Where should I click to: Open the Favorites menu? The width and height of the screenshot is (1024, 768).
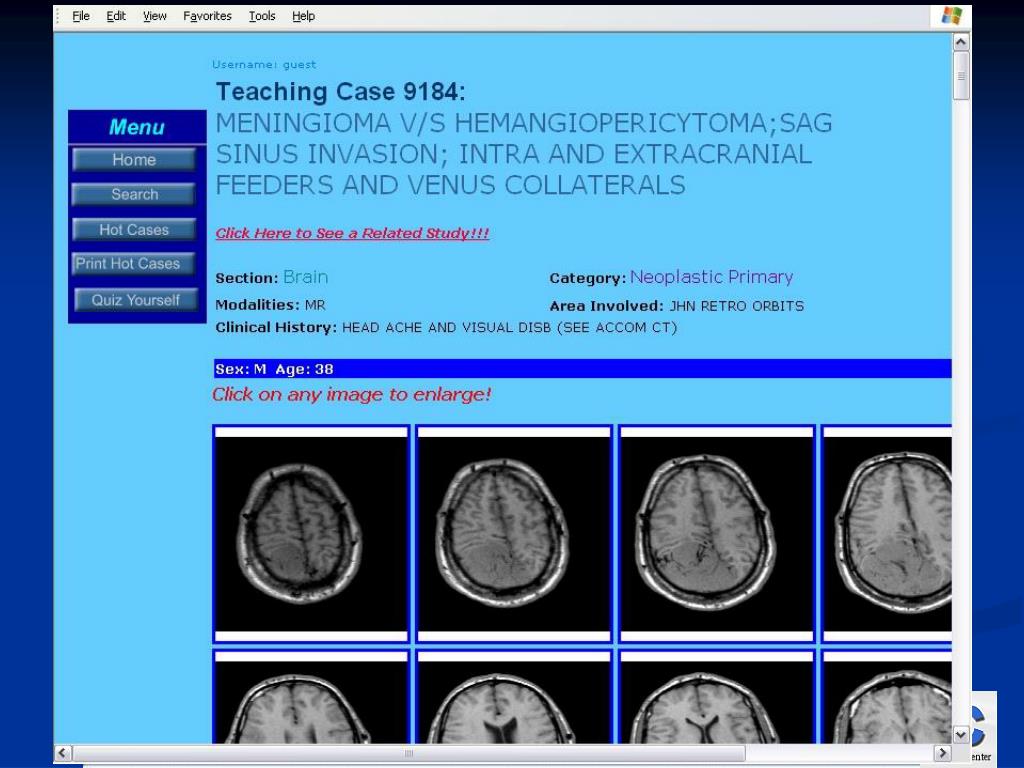(207, 16)
